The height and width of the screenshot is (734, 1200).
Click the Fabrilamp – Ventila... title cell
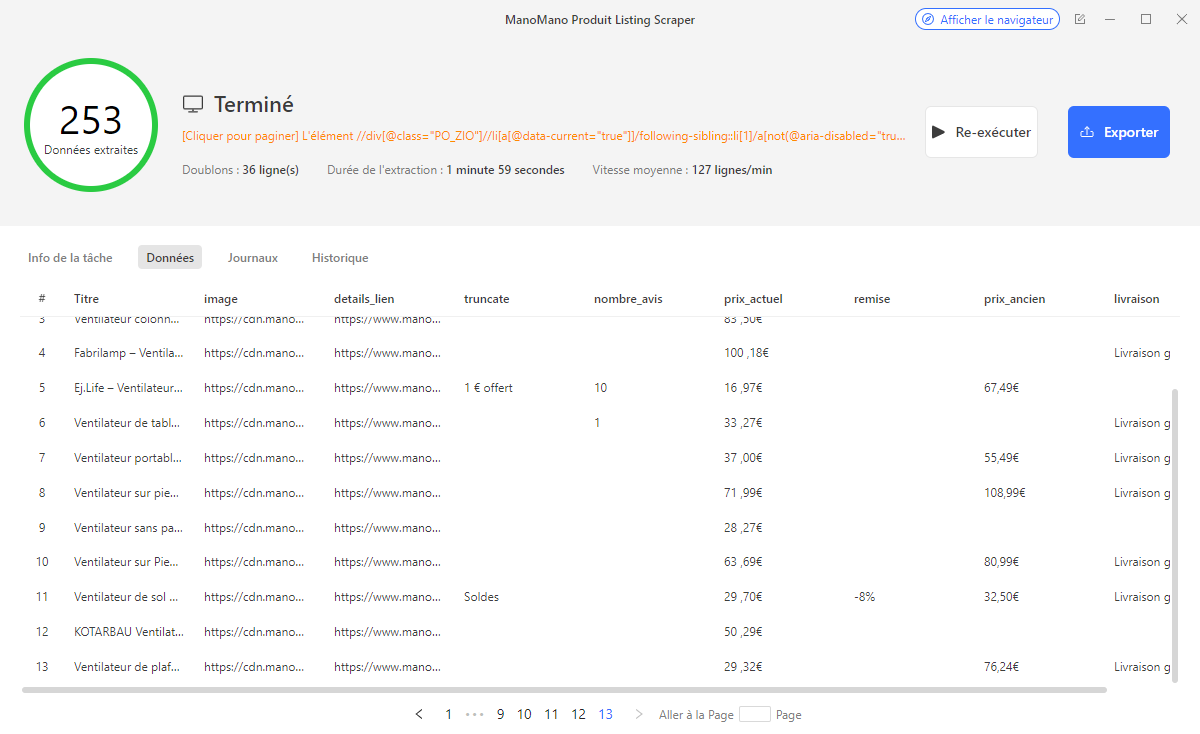tap(128, 353)
